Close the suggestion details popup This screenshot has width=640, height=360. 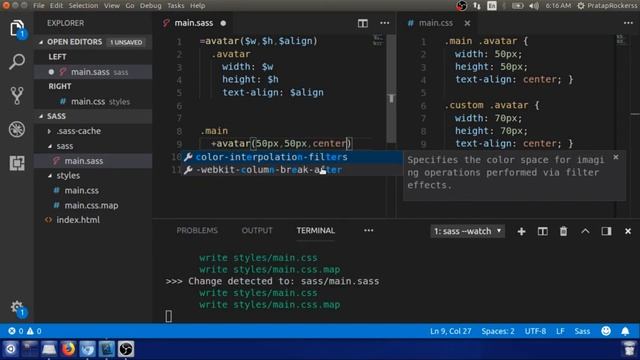coord(616,157)
